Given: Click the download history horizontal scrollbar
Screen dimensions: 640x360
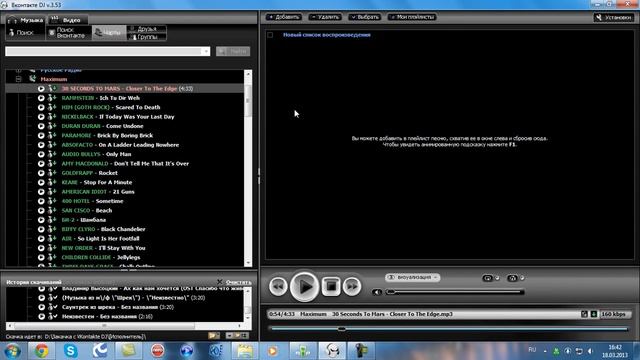Looking at the screenshot, I should click(124, 326).
